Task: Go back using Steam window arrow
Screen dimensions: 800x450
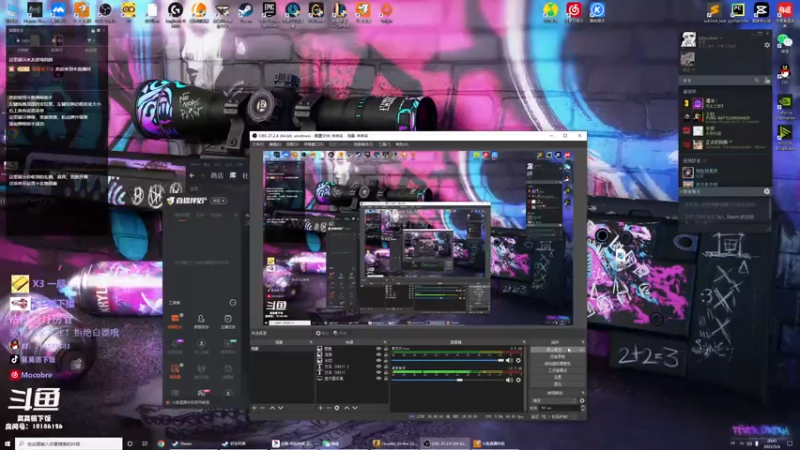Action: pos(192,176)
